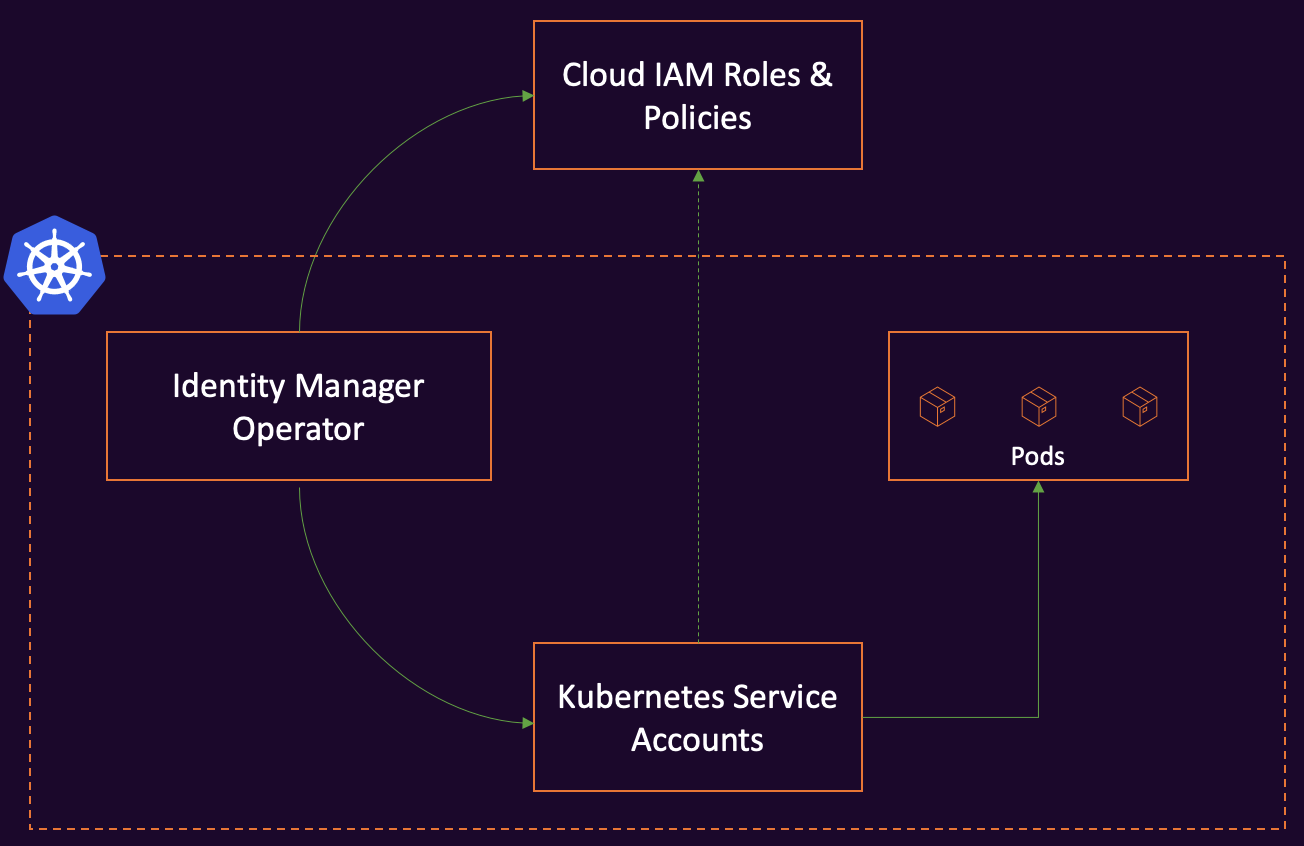Screen dimensions: 1304x846
Task: Click dashed arrow's head below Cloud IAM box
Action: (x=698, y=177)
